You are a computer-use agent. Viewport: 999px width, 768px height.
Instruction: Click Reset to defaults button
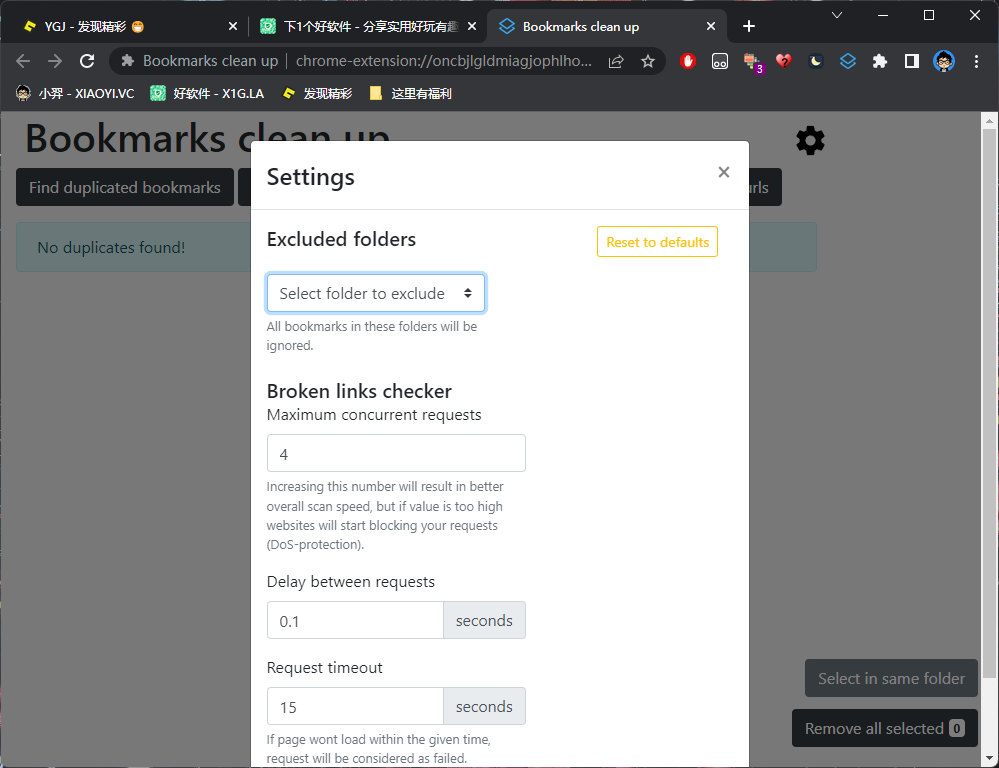point(657,242)
